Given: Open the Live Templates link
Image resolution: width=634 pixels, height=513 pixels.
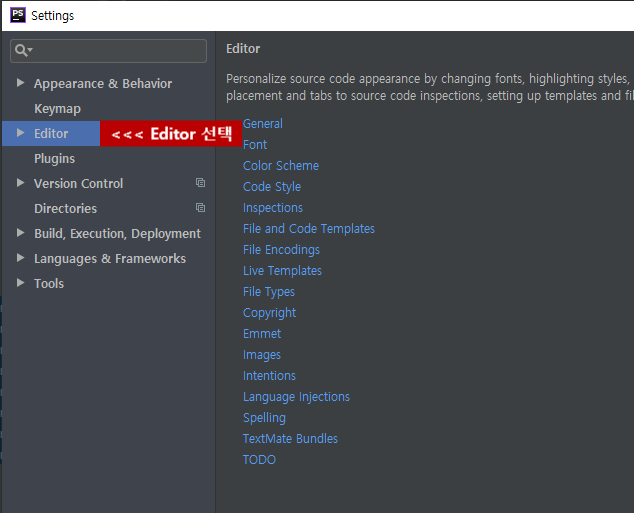Looking at the screenshot, I should point(282,271).
